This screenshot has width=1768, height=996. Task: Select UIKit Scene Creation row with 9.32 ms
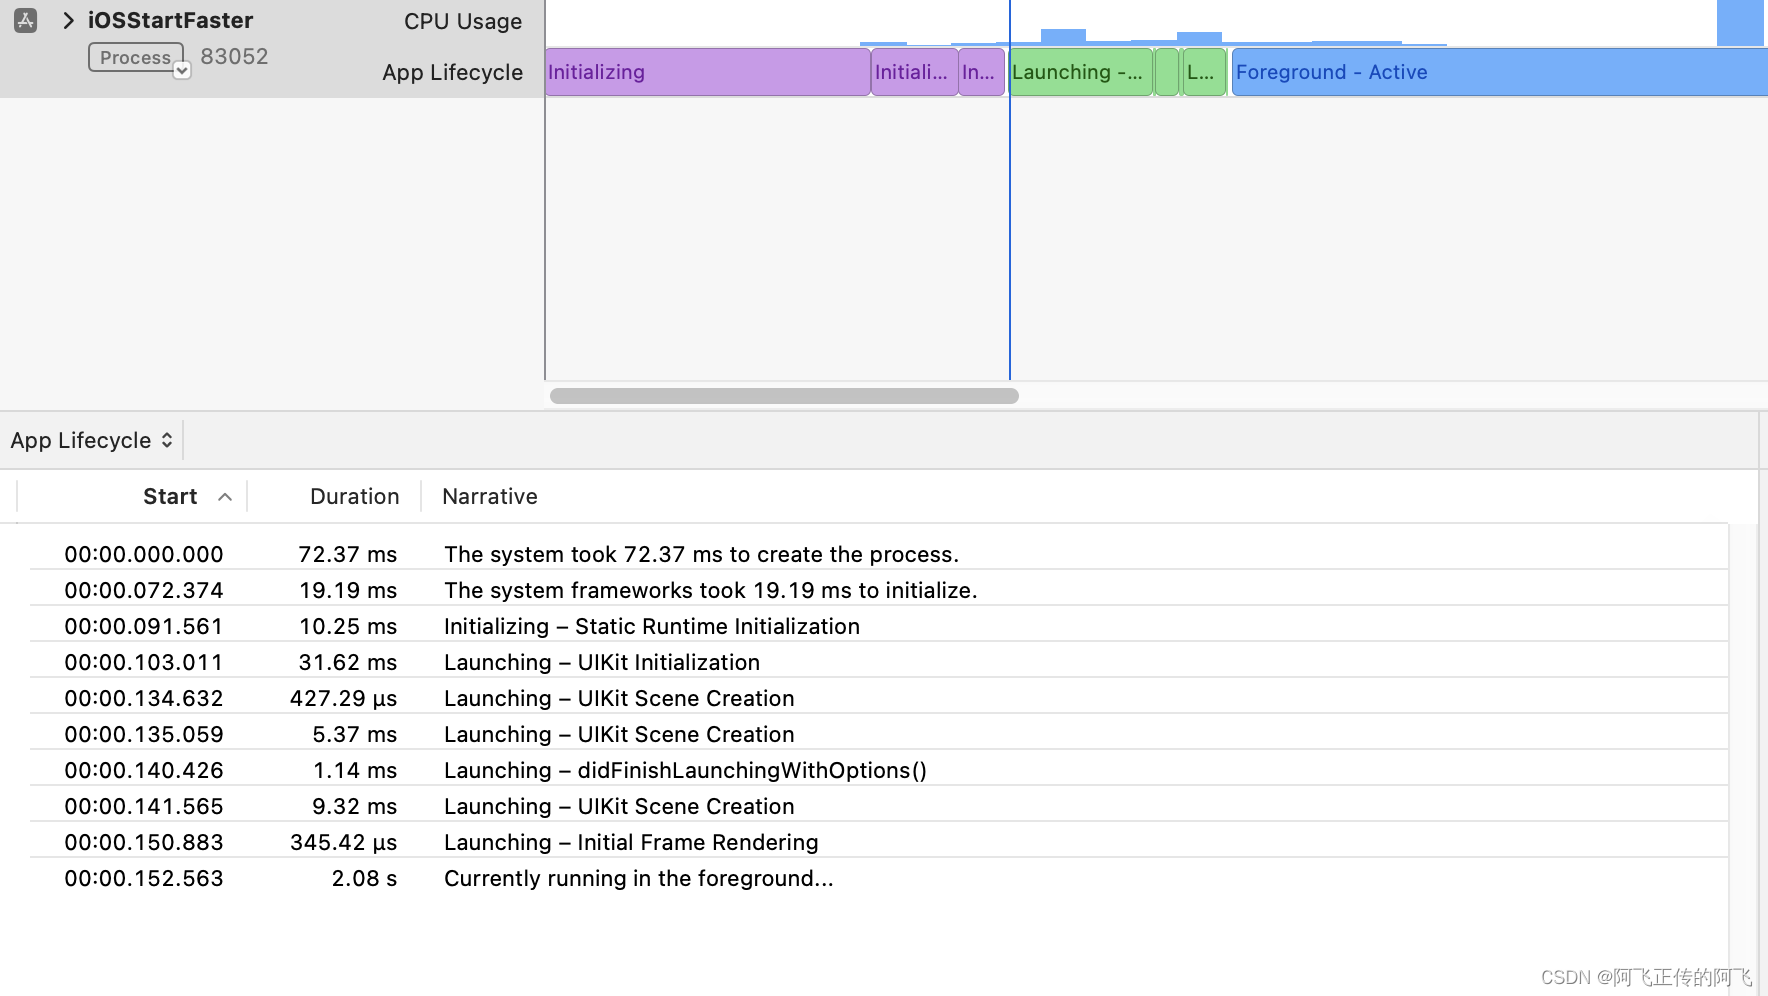coord(879,806)
